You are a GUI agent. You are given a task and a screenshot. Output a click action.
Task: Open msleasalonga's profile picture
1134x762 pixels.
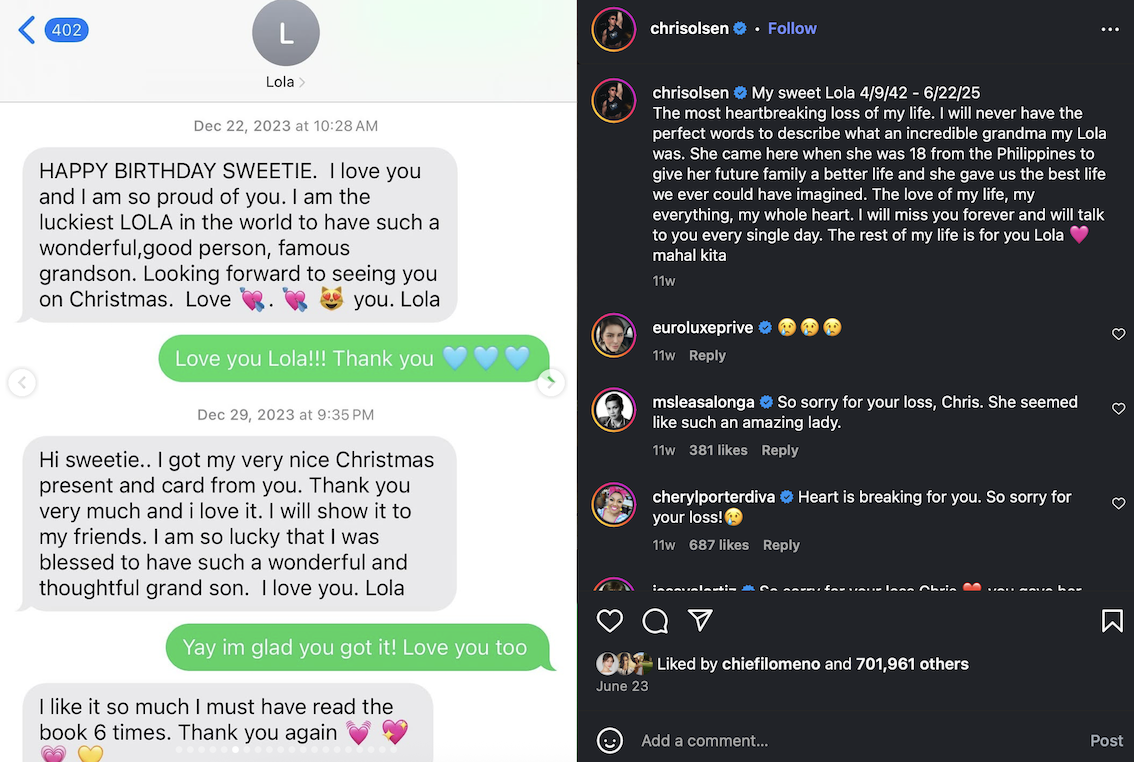click(614, 410)
